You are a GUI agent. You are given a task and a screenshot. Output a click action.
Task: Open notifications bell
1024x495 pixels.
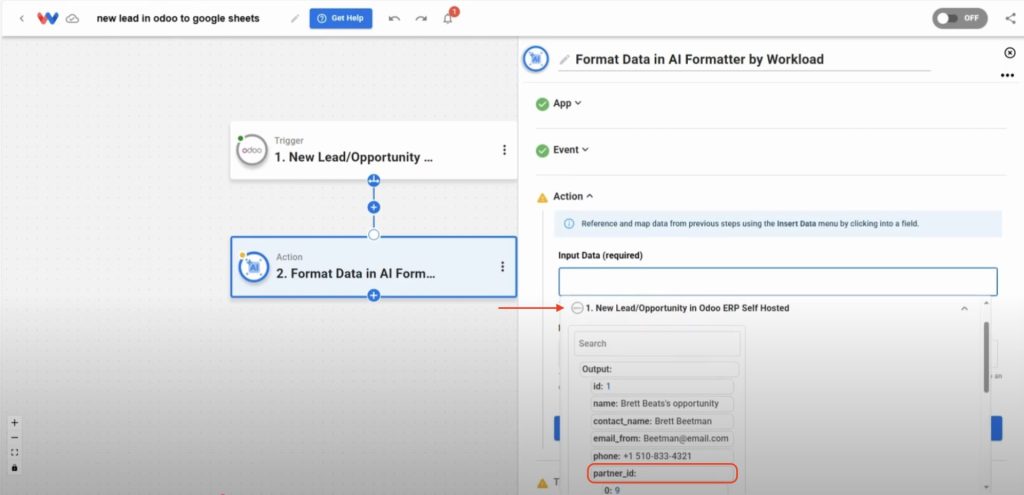[x=448, y=18]
